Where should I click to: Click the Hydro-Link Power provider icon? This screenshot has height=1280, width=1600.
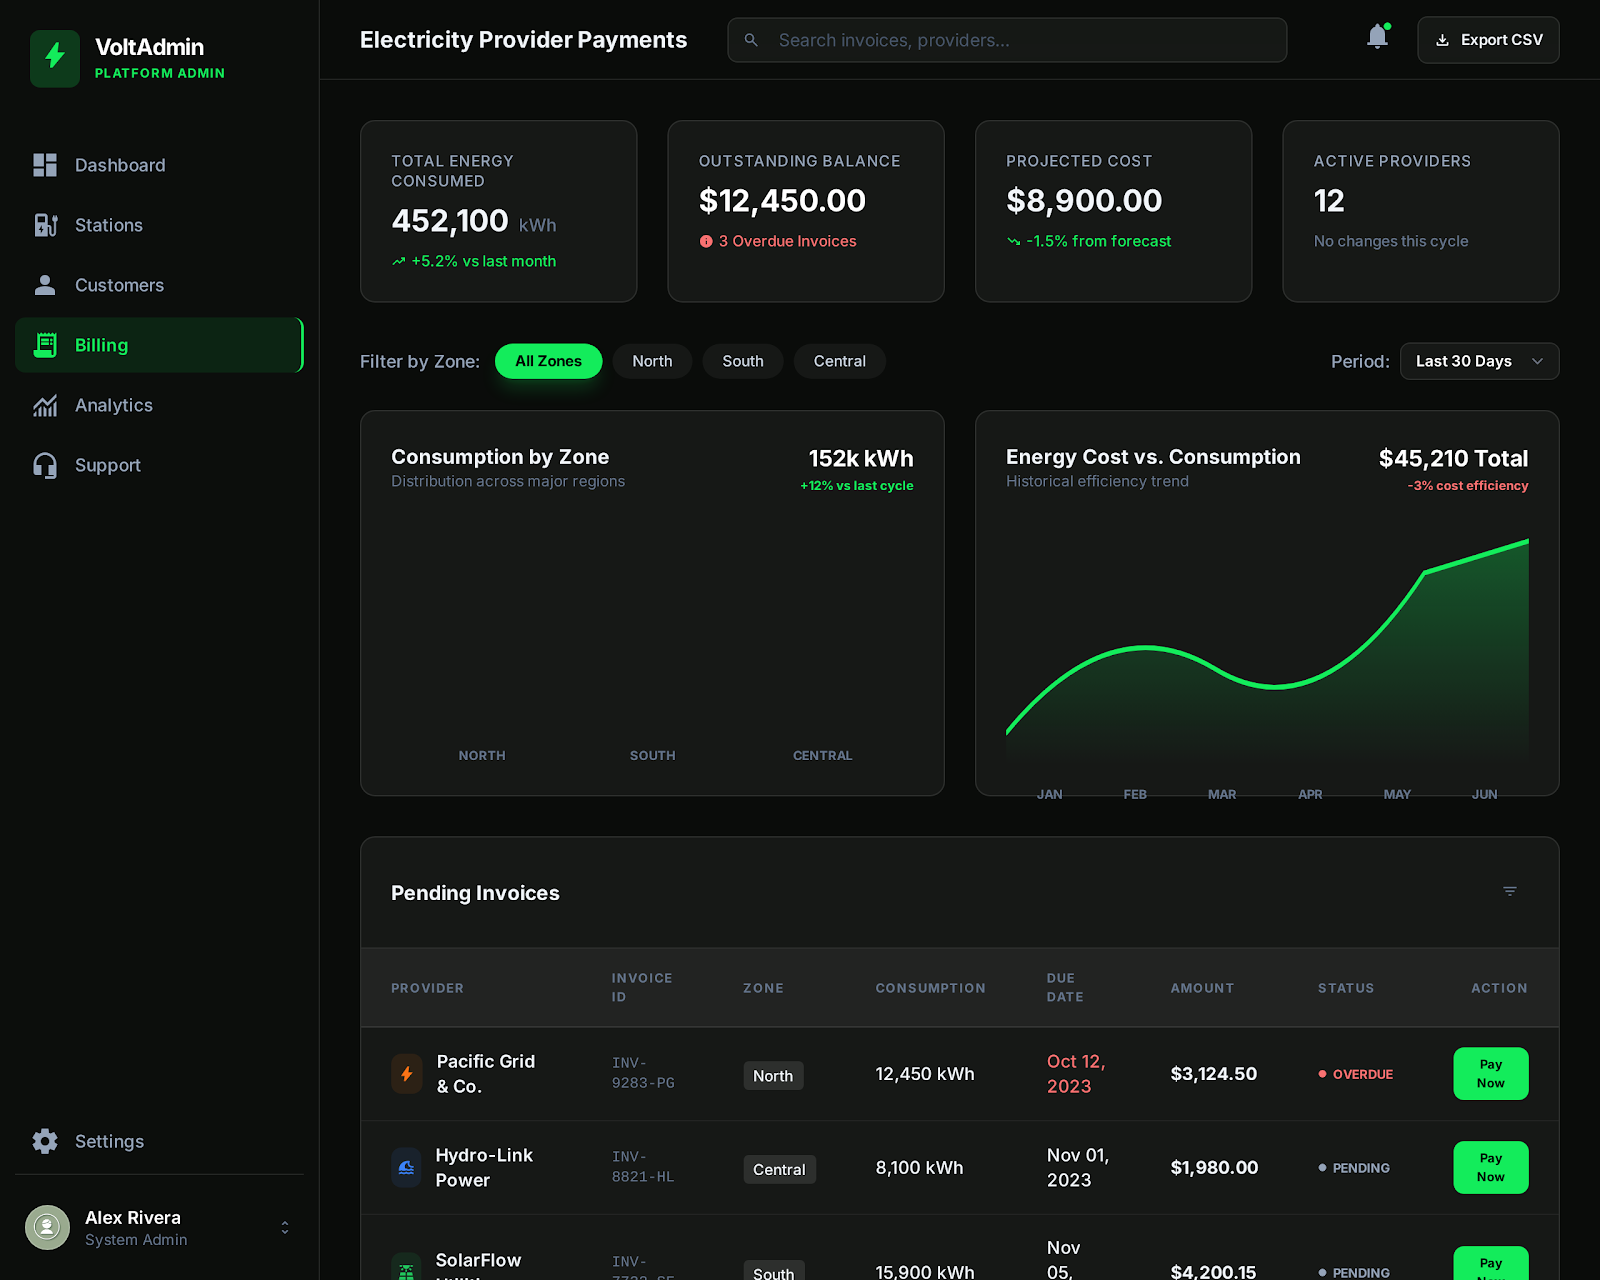(x=406, y=1168)
